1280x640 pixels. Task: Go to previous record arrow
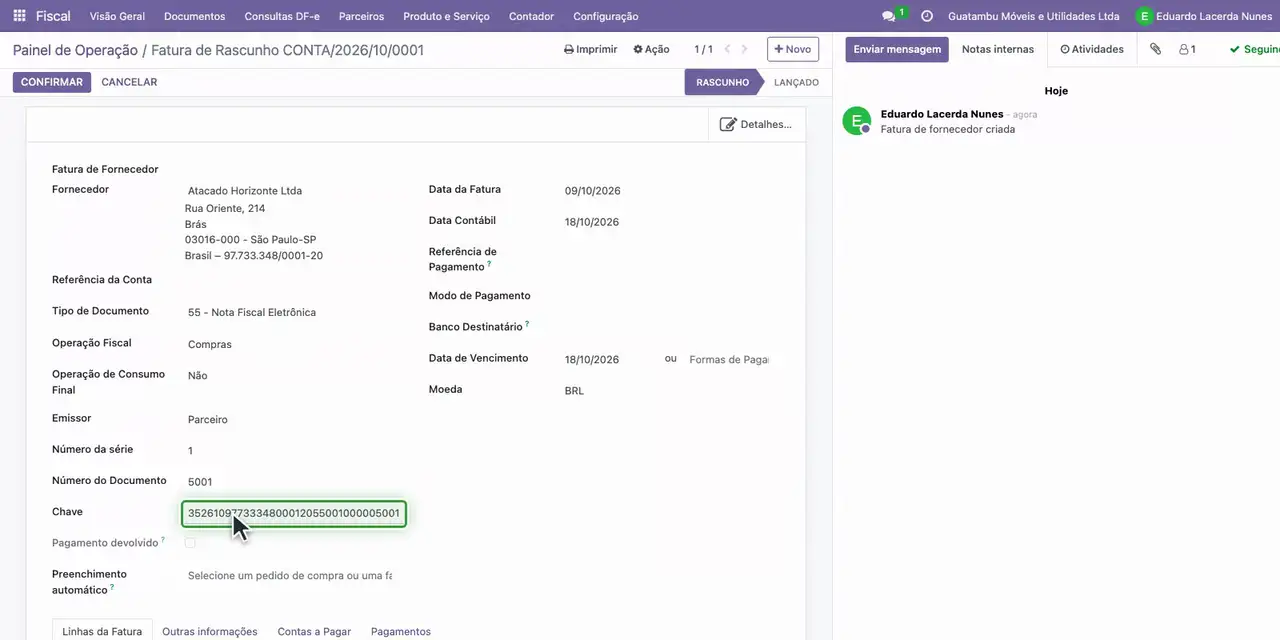727,49
